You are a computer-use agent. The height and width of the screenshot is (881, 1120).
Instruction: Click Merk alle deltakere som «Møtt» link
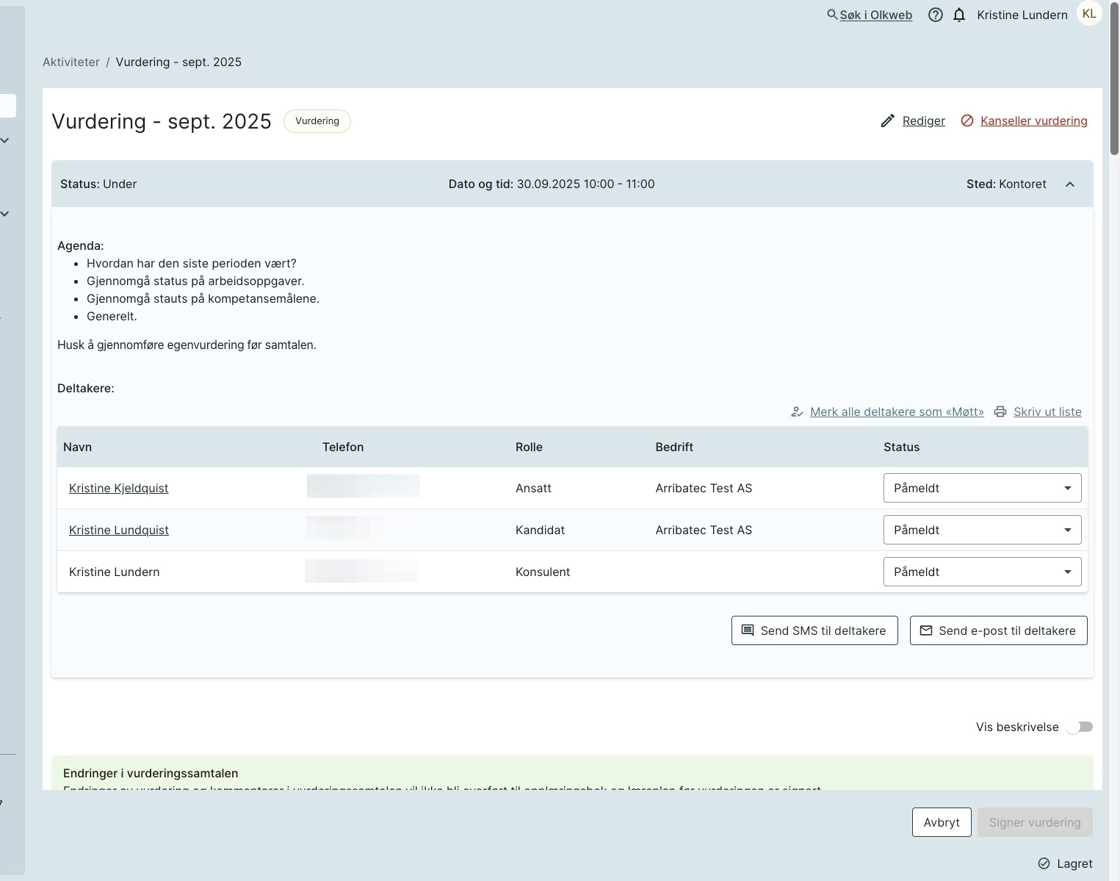click(x=896, y=412)
